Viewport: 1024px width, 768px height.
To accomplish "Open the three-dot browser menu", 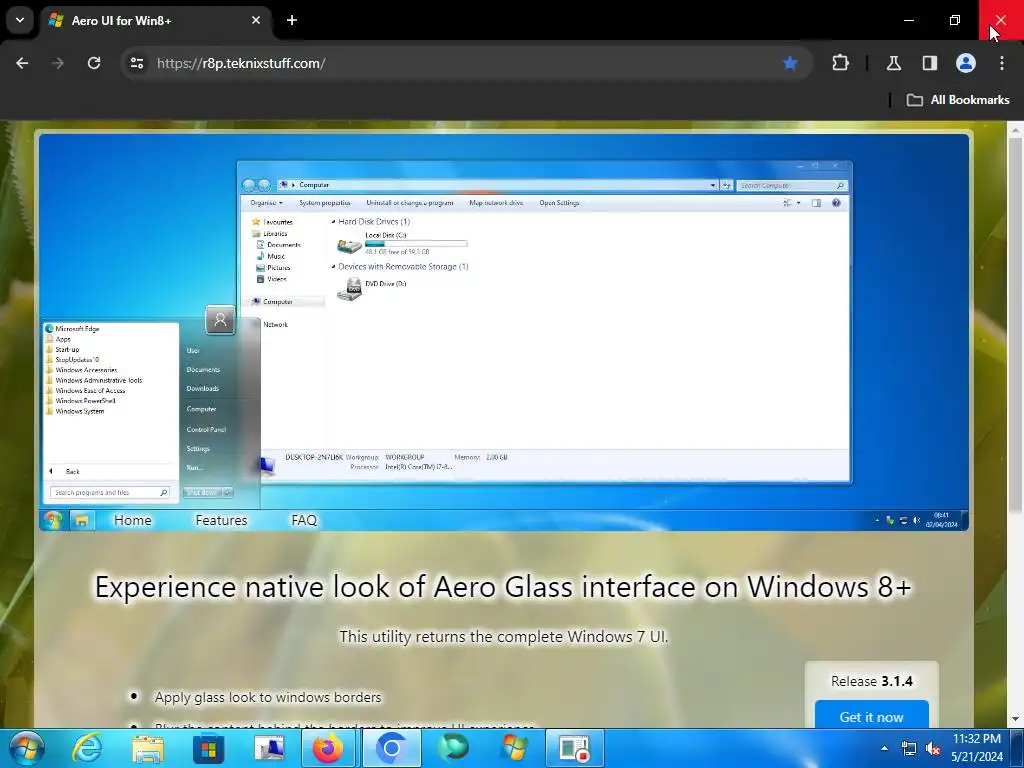I will tap(1002, 63).
